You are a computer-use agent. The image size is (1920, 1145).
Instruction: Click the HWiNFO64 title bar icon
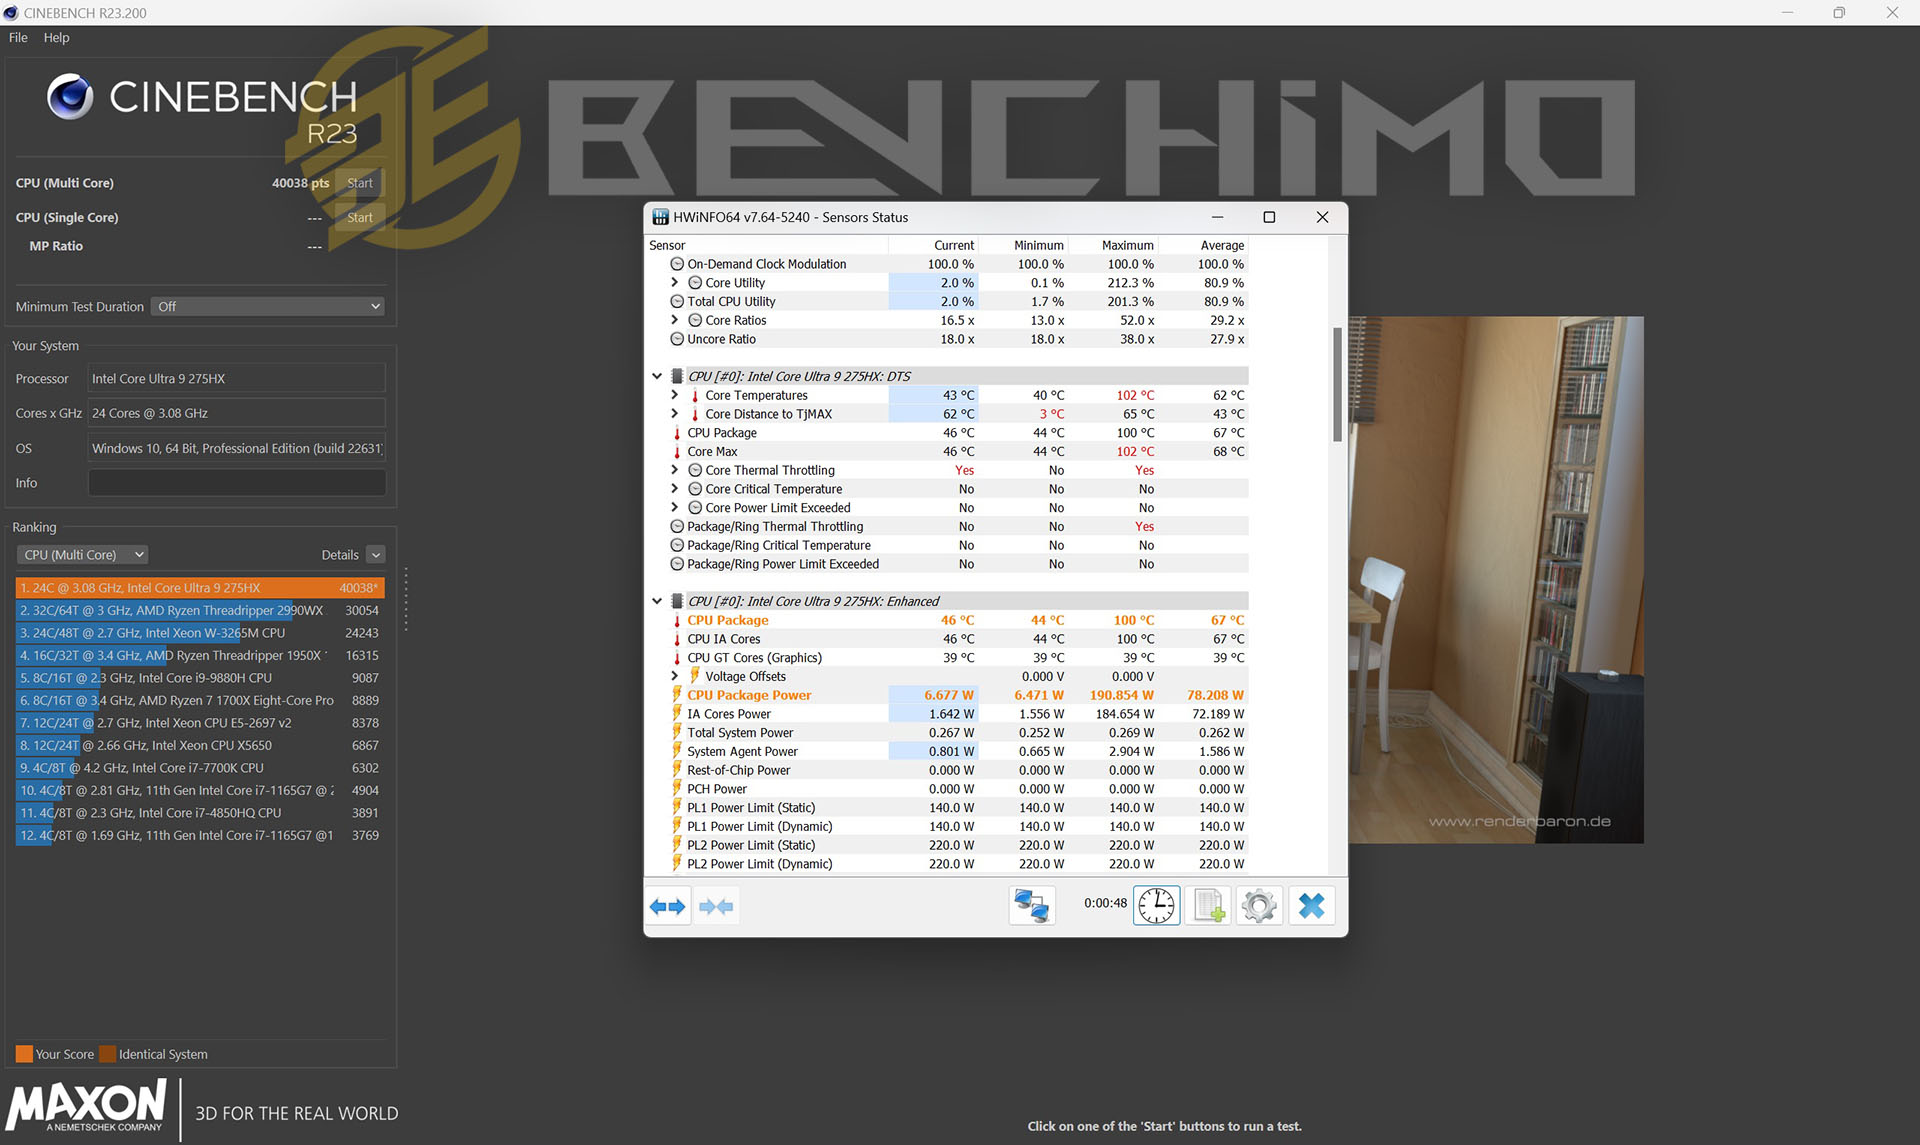660,217
